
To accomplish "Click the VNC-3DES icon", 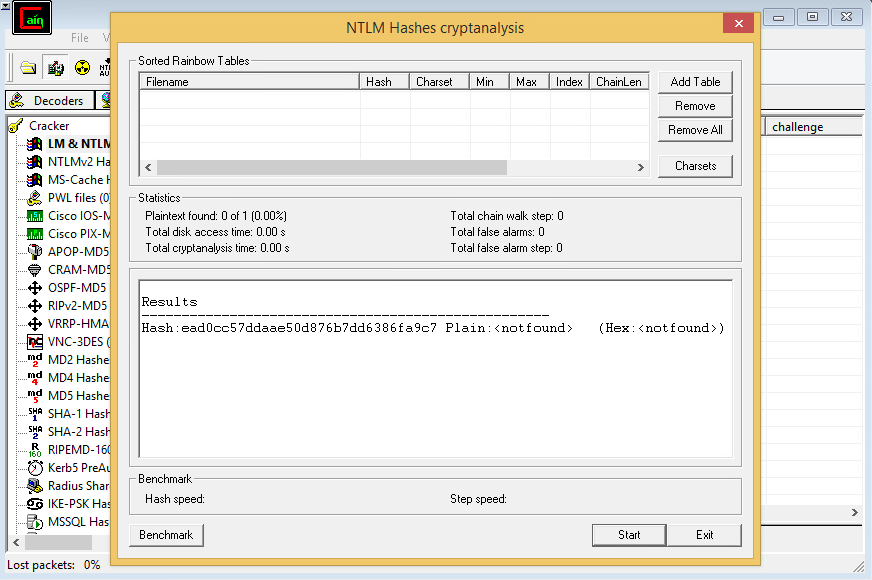I will [34, 341].
